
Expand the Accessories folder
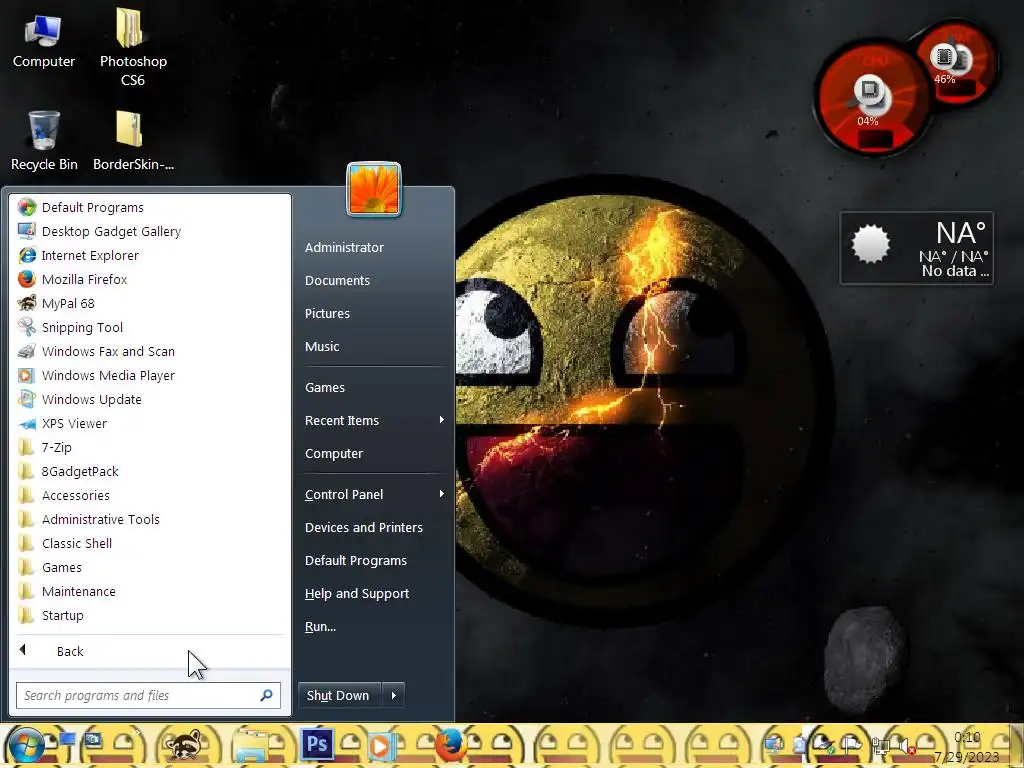(150, 496)
